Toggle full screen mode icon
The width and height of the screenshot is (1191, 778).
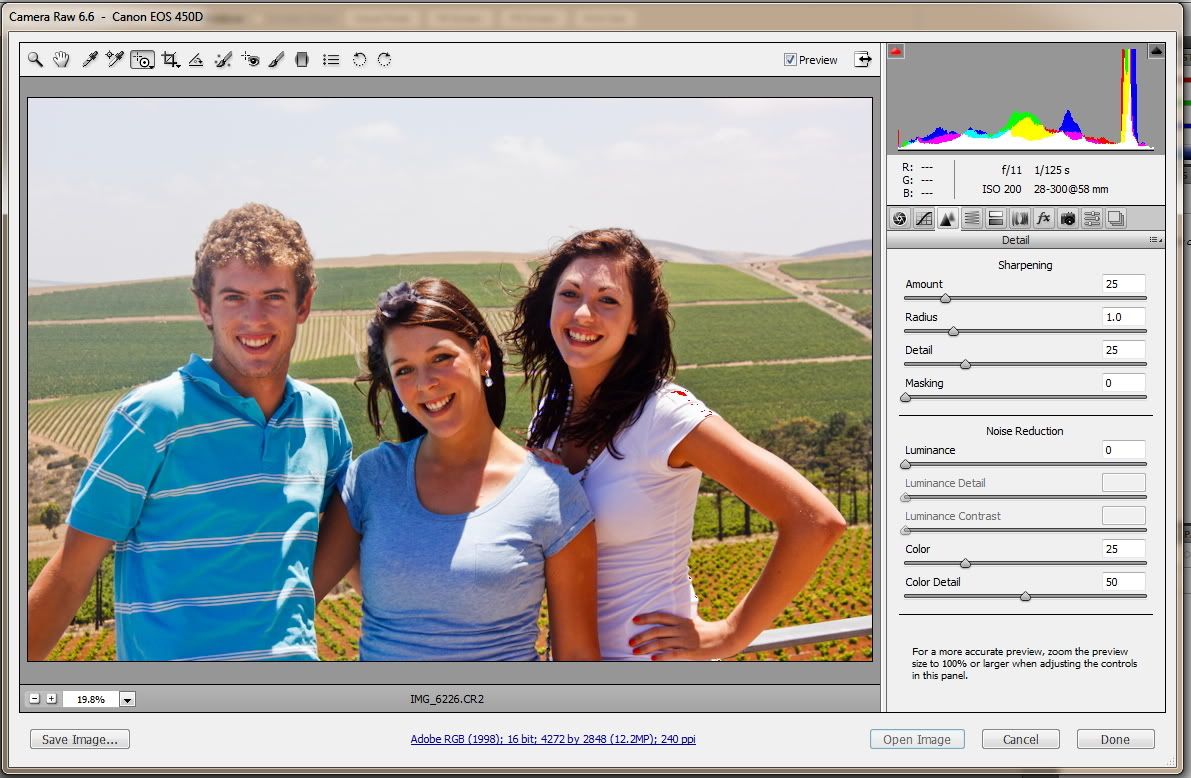863,60
